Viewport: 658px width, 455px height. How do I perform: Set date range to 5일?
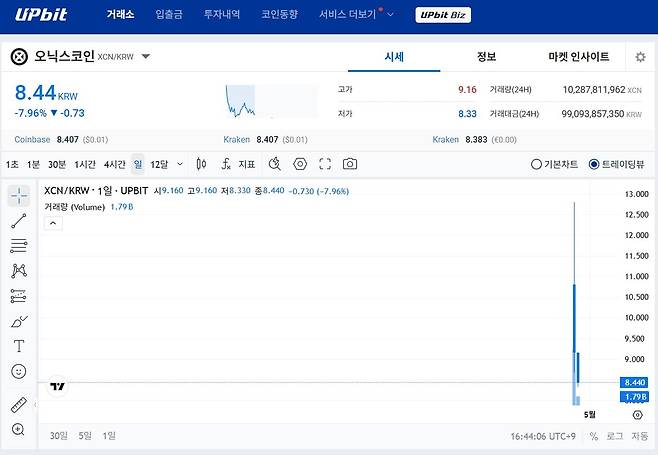pos(85,436)
